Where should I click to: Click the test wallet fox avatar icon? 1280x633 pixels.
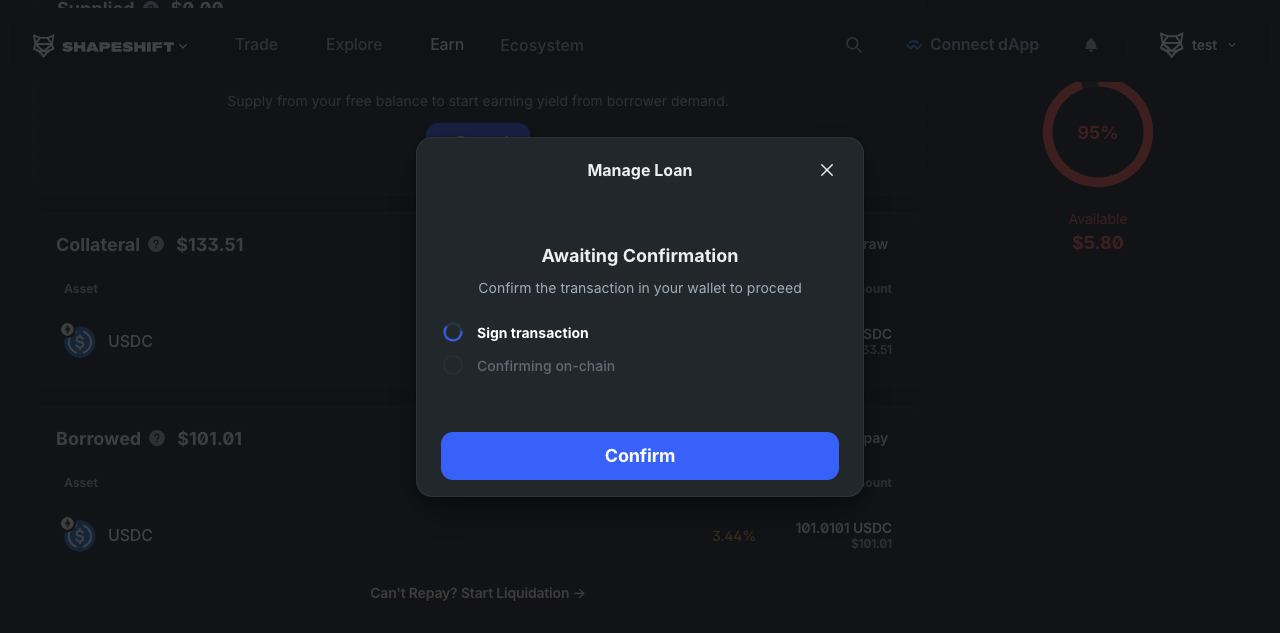[1171, 45]
